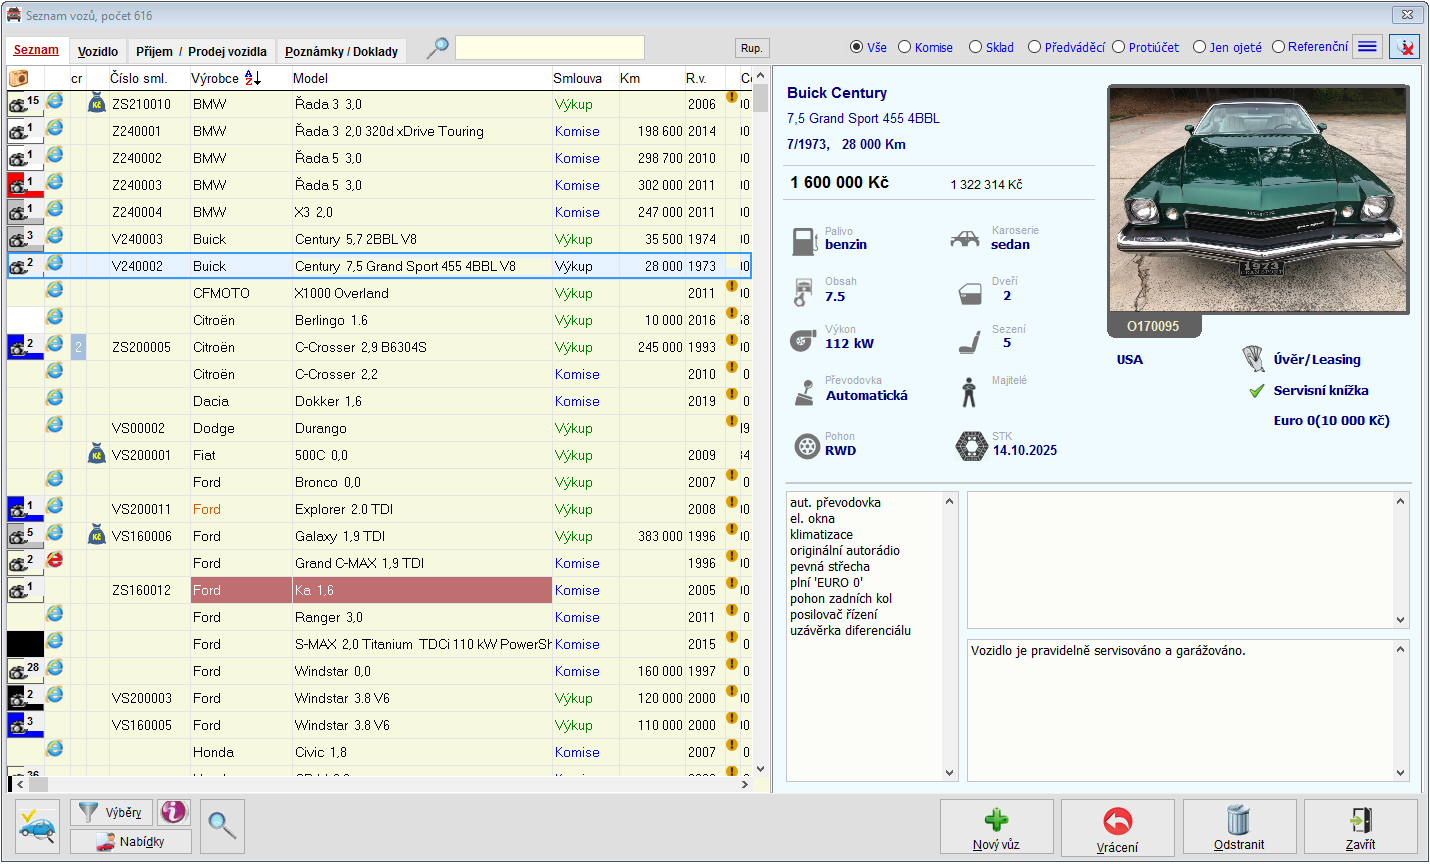Select the Komise radio button

pos(905,47)
